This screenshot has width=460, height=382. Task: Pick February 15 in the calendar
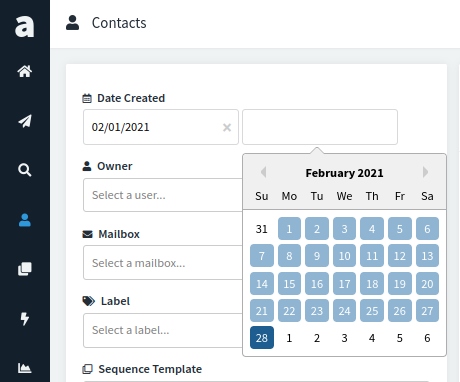(x=289, y=284)
